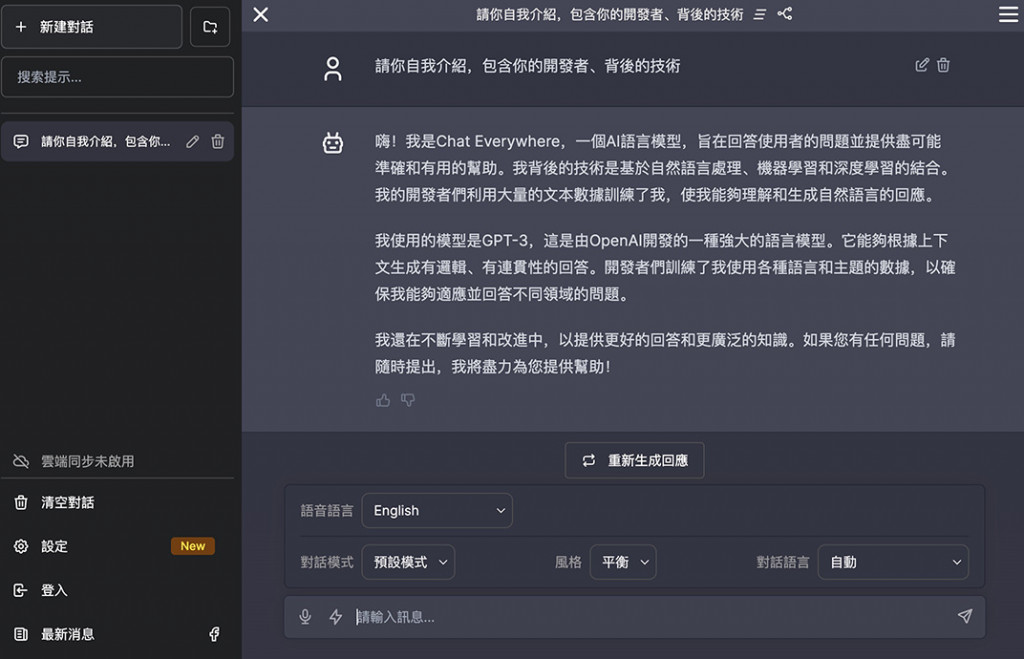Click the cloud sync disabled icon
The width and height of the screenshot is (1024, 659).
(21, 461)
